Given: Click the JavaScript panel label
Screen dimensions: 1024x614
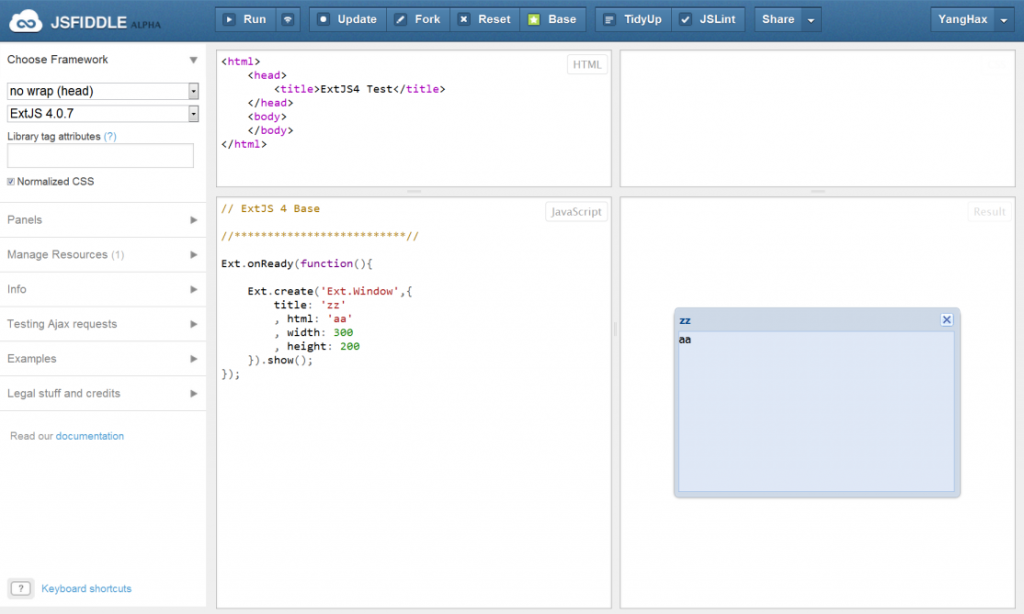Looking at the screenshot, I should tap(576, 212).
